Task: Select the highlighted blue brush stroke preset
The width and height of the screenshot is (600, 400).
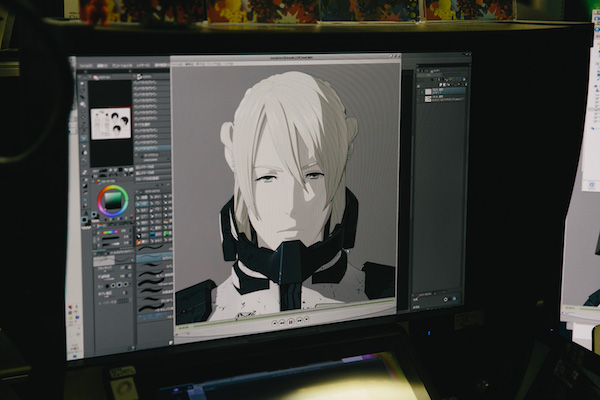Action: [x=154, y=258]
